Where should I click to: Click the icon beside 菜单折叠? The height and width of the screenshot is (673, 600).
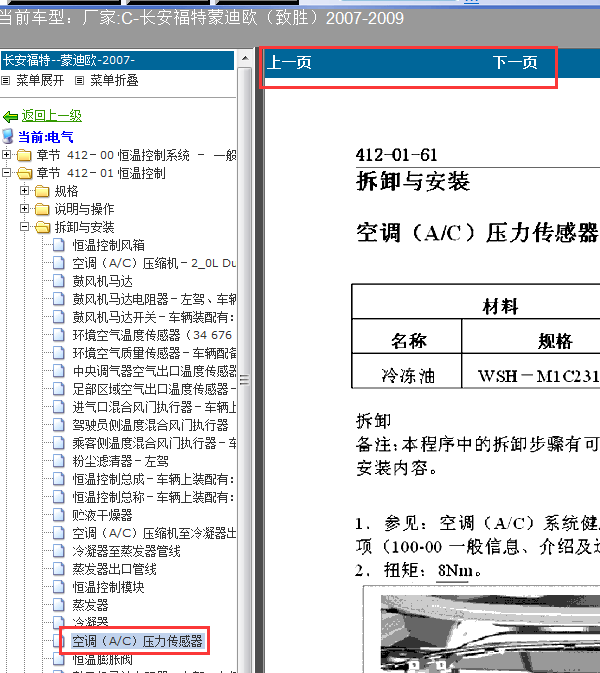coord(79,80)
